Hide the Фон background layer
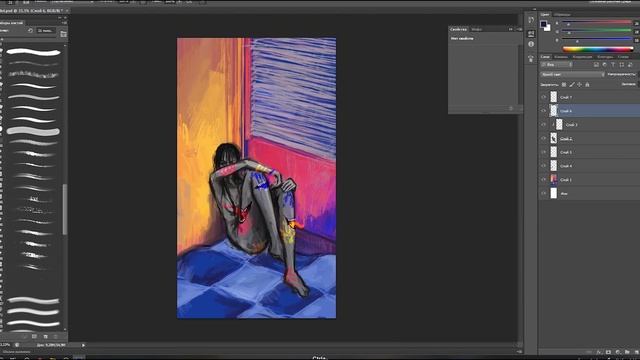 tap(543, 193)
